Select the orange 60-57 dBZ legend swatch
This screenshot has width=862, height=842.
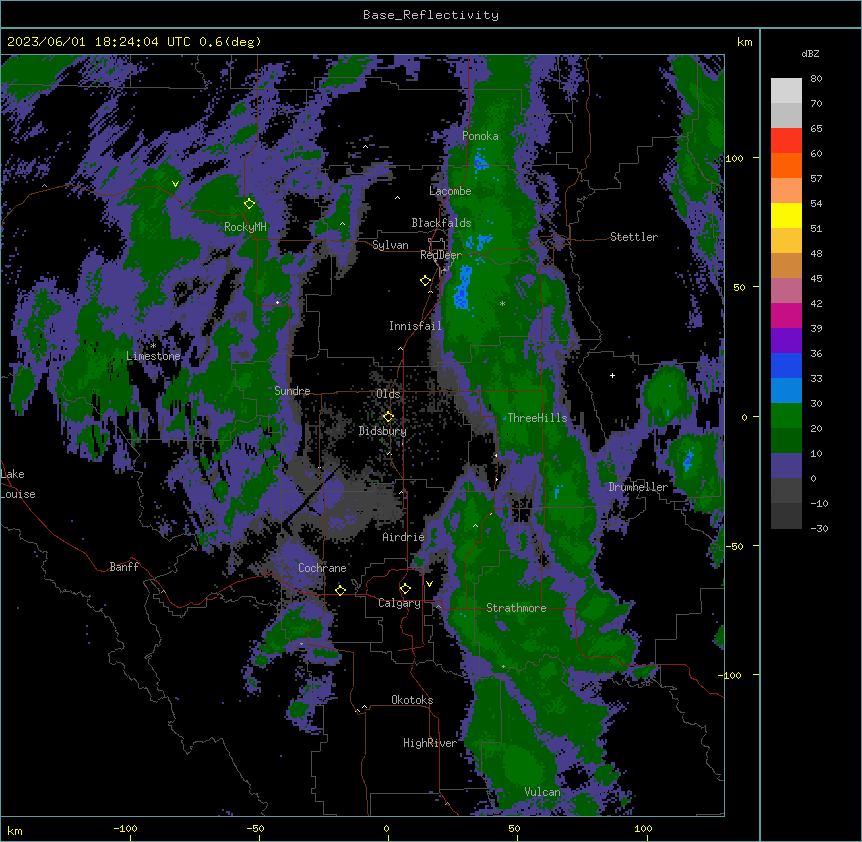(786, 165)
